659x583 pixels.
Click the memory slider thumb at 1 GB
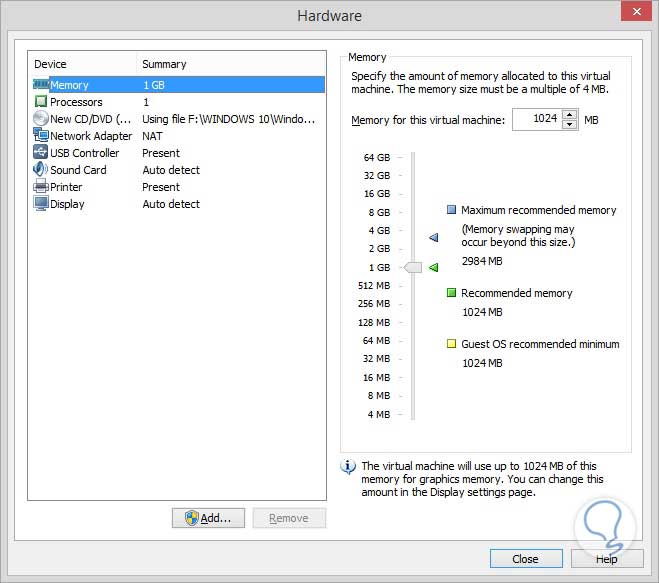coord(413,267)
